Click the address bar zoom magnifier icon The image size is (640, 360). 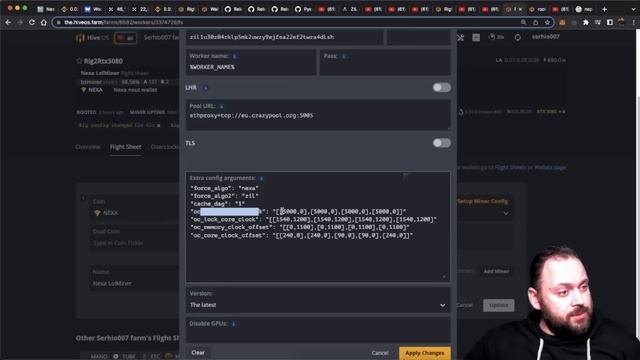(523, 22)
